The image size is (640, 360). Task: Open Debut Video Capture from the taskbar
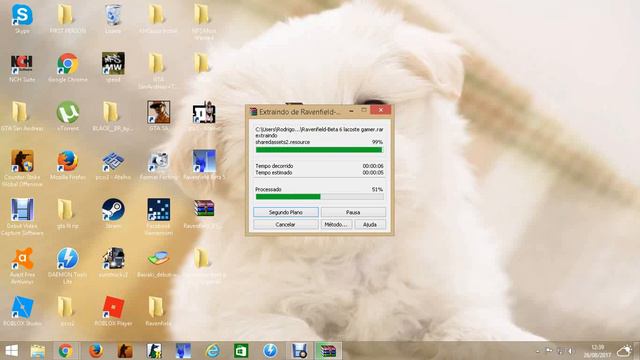tap(299, 351)
